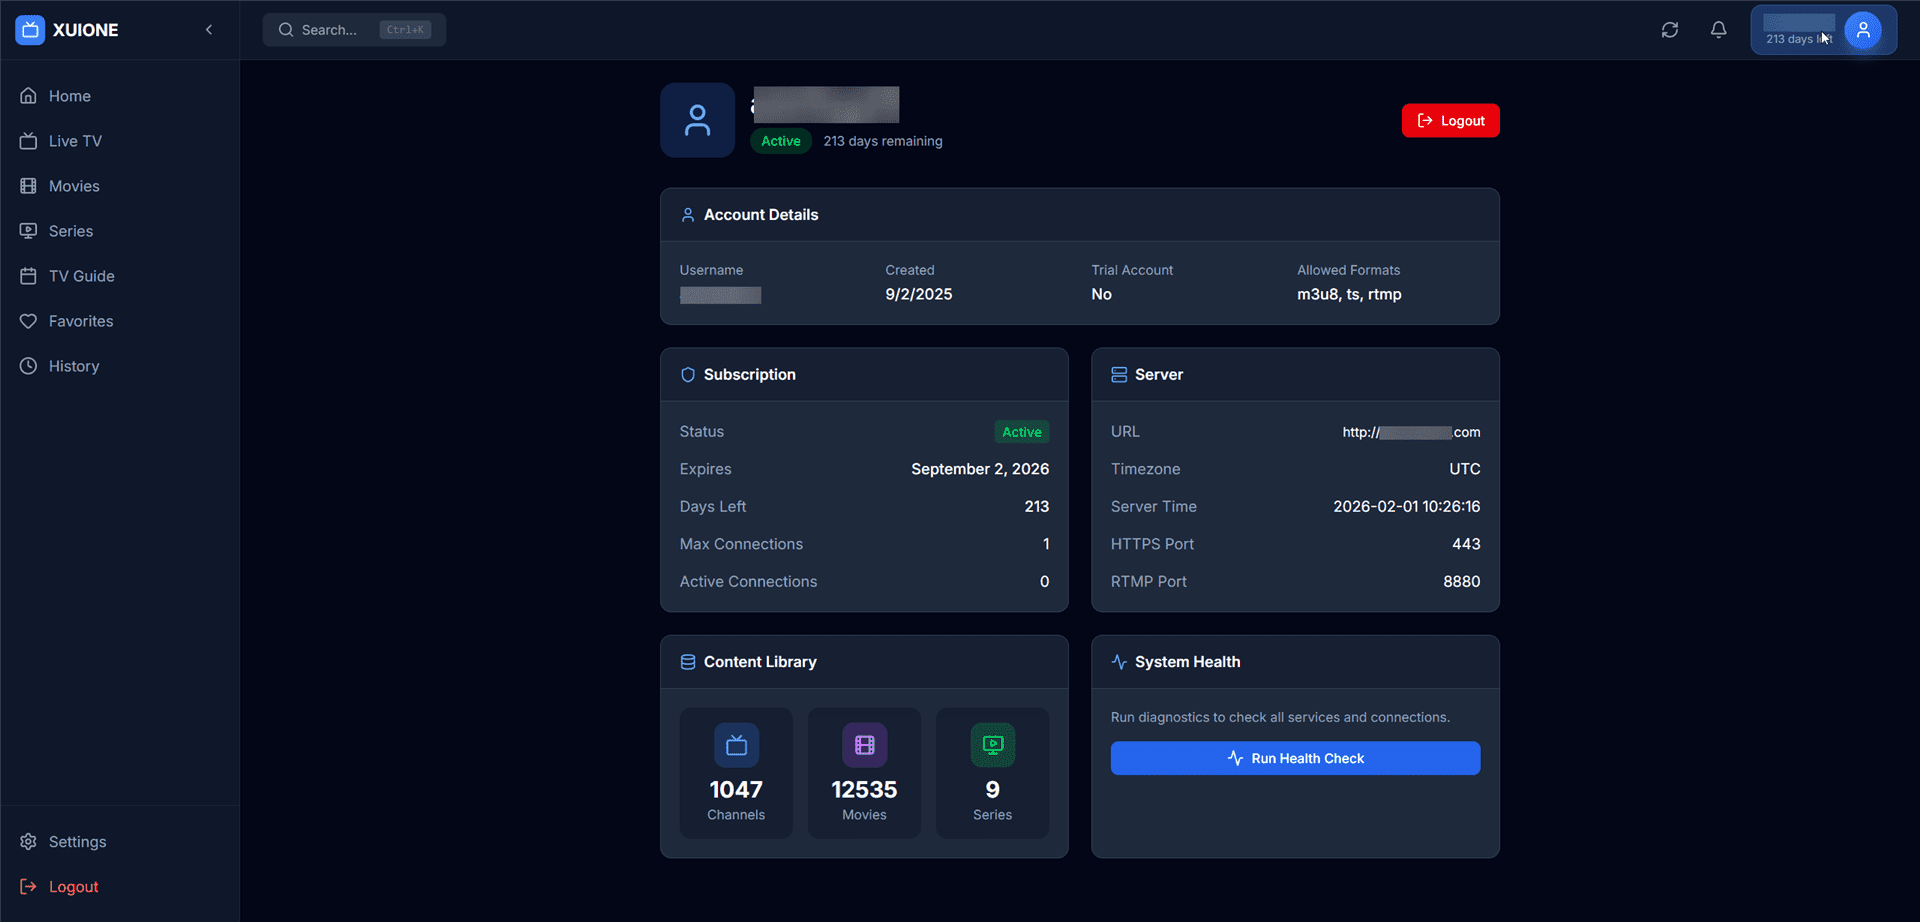The width and height of the screenshot is (1920, 922).
Task: Open watch History
Action: click(74, 366)
